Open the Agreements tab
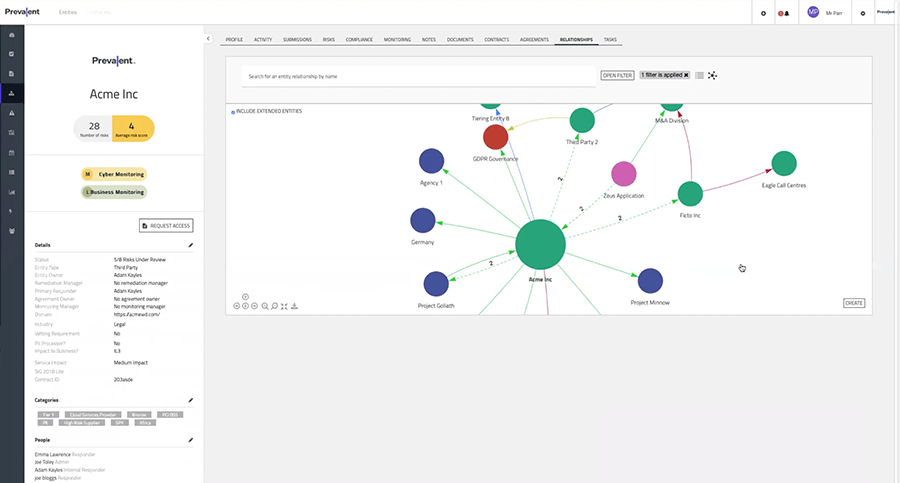This screenshot has width=900, height=483. pyautogui.click(x=534, y=40)
